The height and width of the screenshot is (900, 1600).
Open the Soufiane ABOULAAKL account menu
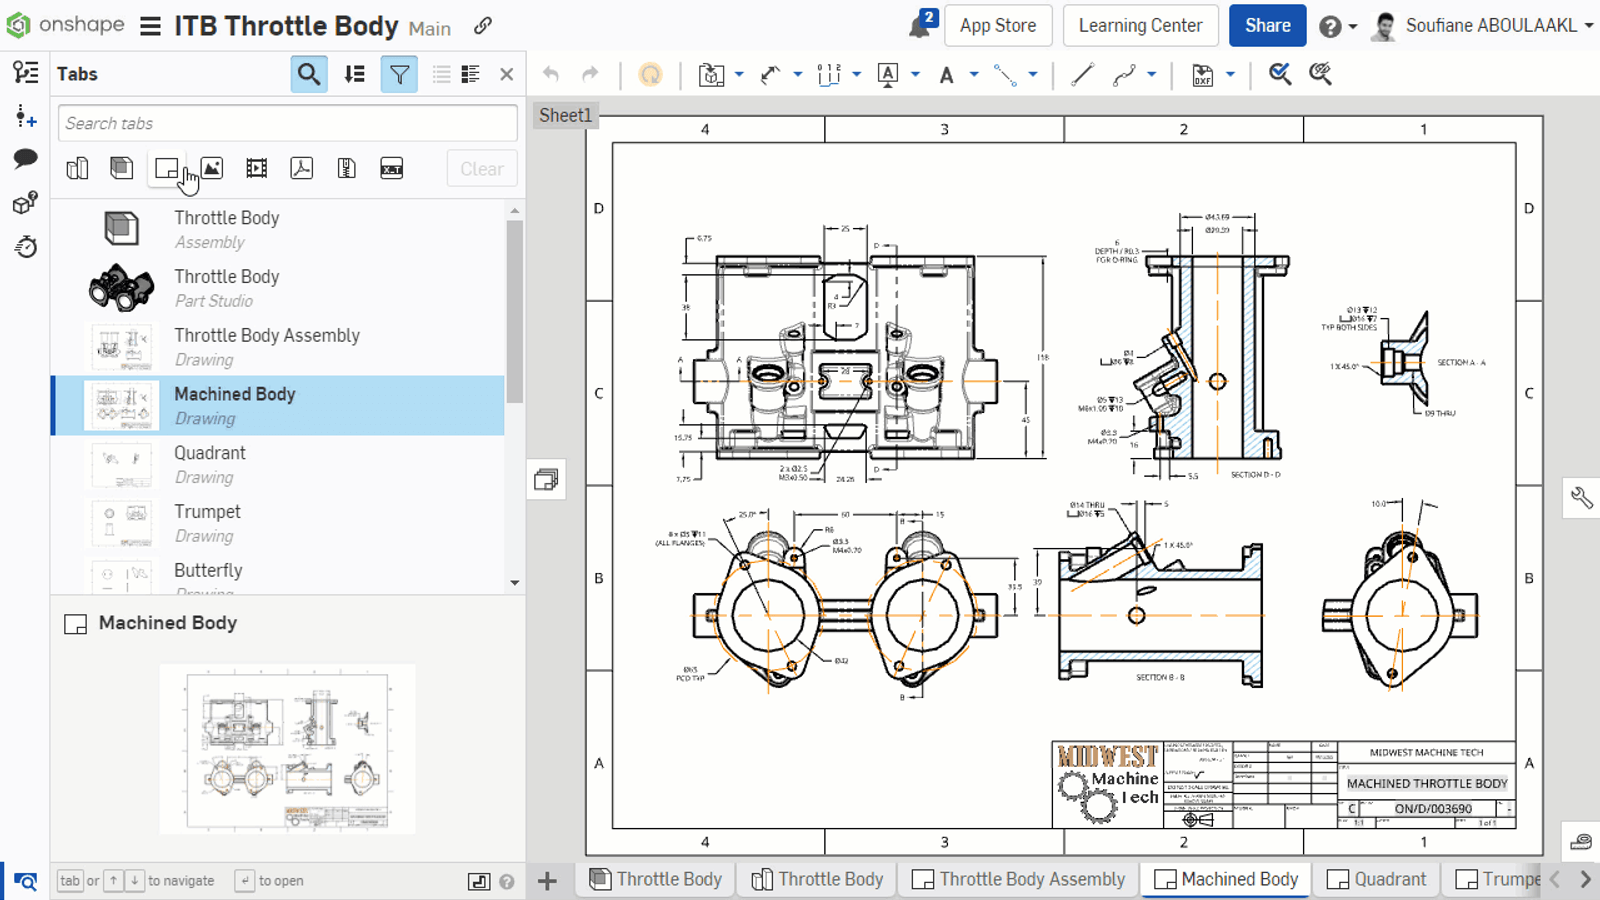coord(1485,26)
